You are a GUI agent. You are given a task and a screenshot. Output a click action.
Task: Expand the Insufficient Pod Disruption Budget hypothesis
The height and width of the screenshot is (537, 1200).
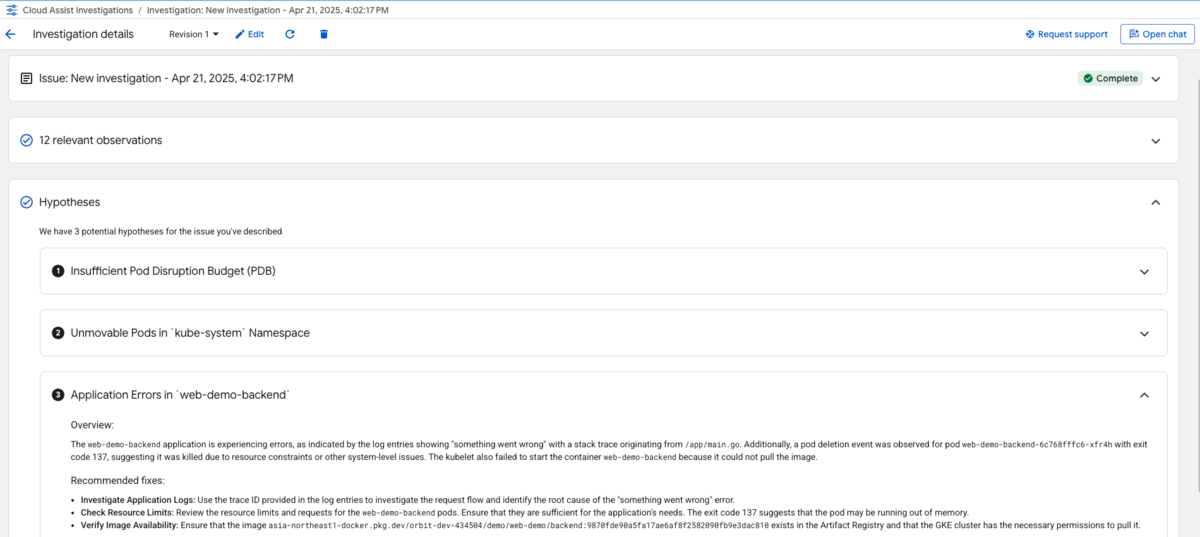pos(1144,271)
